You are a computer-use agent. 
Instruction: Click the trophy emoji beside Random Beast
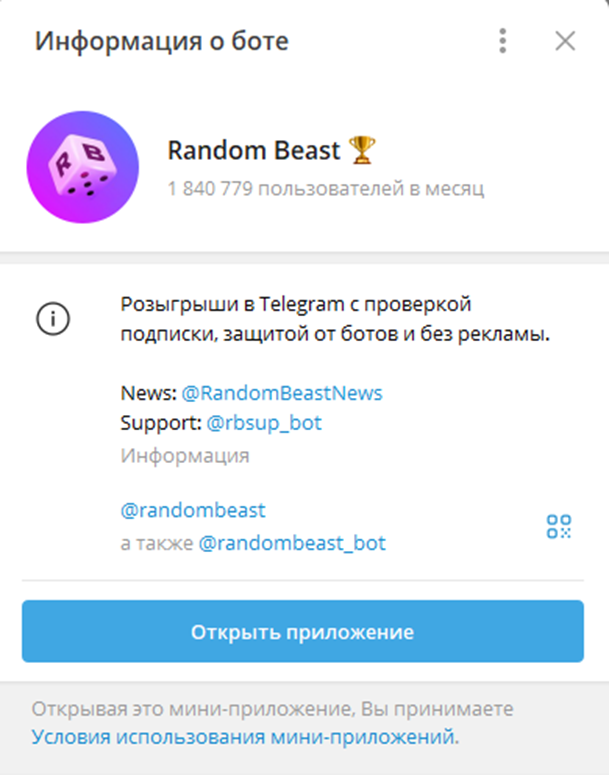(x=362, y=150)
